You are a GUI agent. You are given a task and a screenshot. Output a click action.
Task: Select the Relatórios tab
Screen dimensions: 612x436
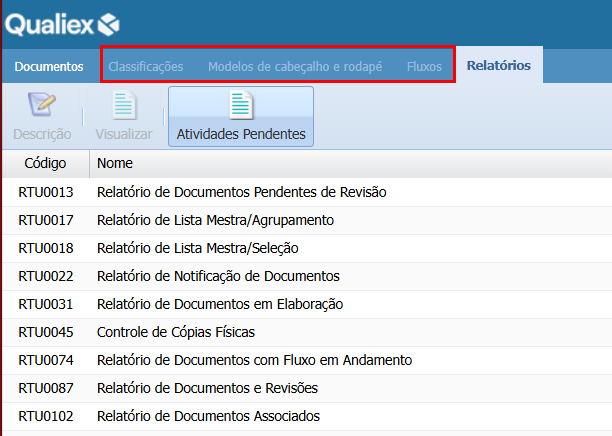pyautogui.click(x=499, y=67)
